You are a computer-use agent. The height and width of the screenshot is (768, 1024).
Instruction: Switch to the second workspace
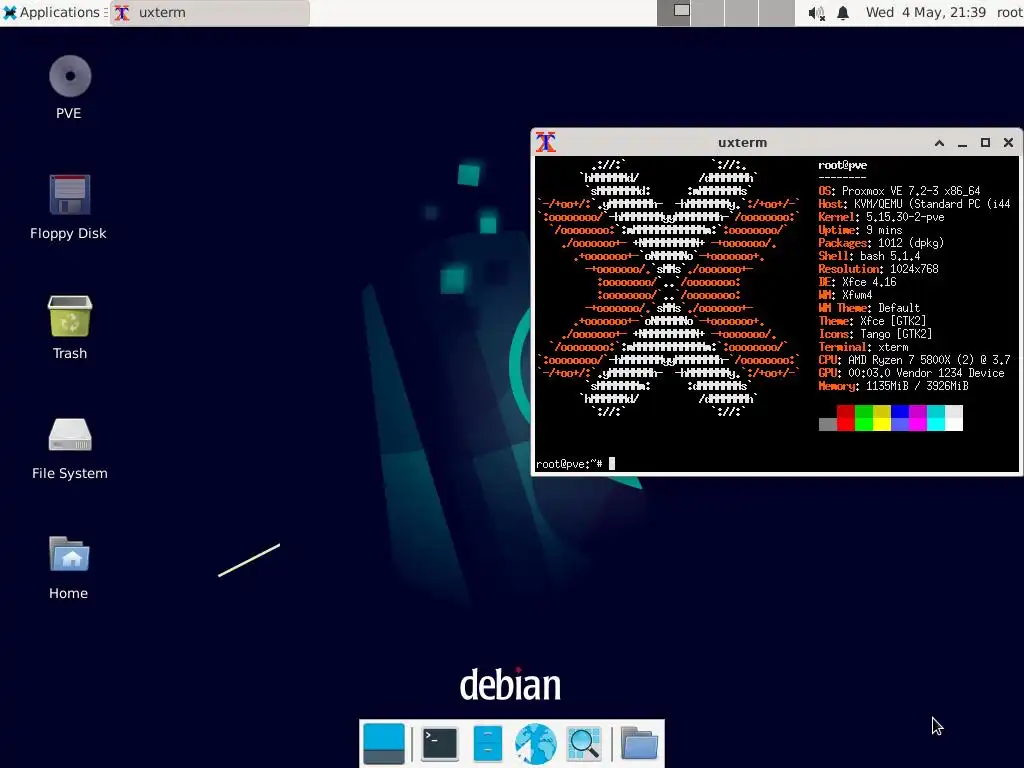coord(708,12)
